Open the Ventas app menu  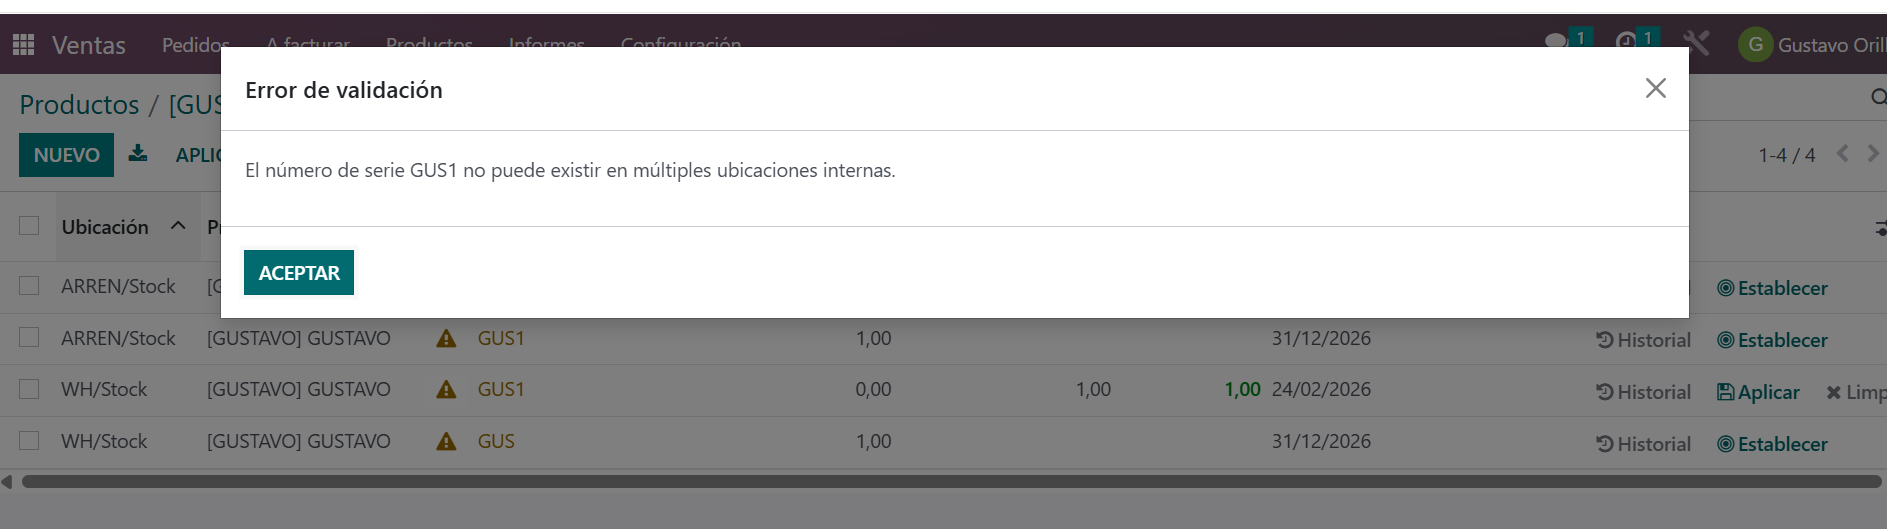point(88,45)
